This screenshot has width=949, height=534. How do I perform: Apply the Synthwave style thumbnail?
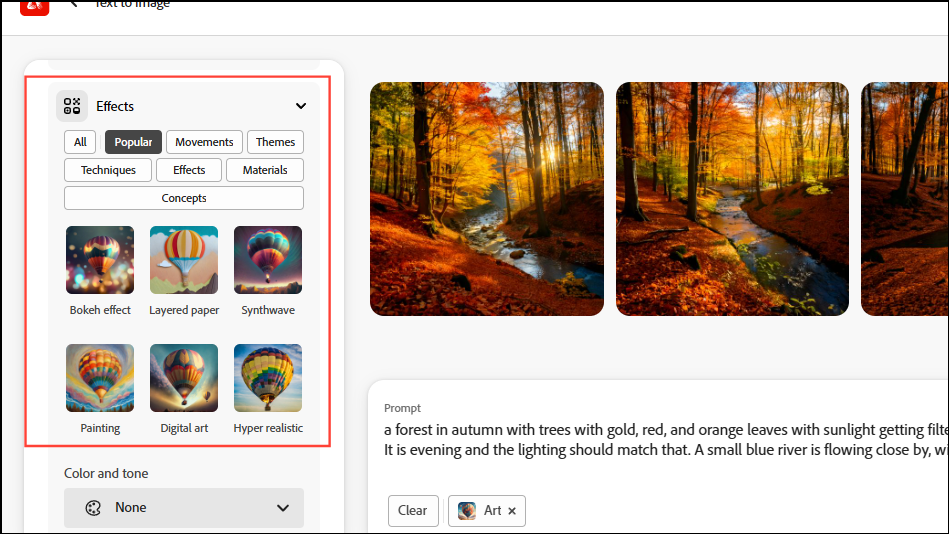pos(268,260)
